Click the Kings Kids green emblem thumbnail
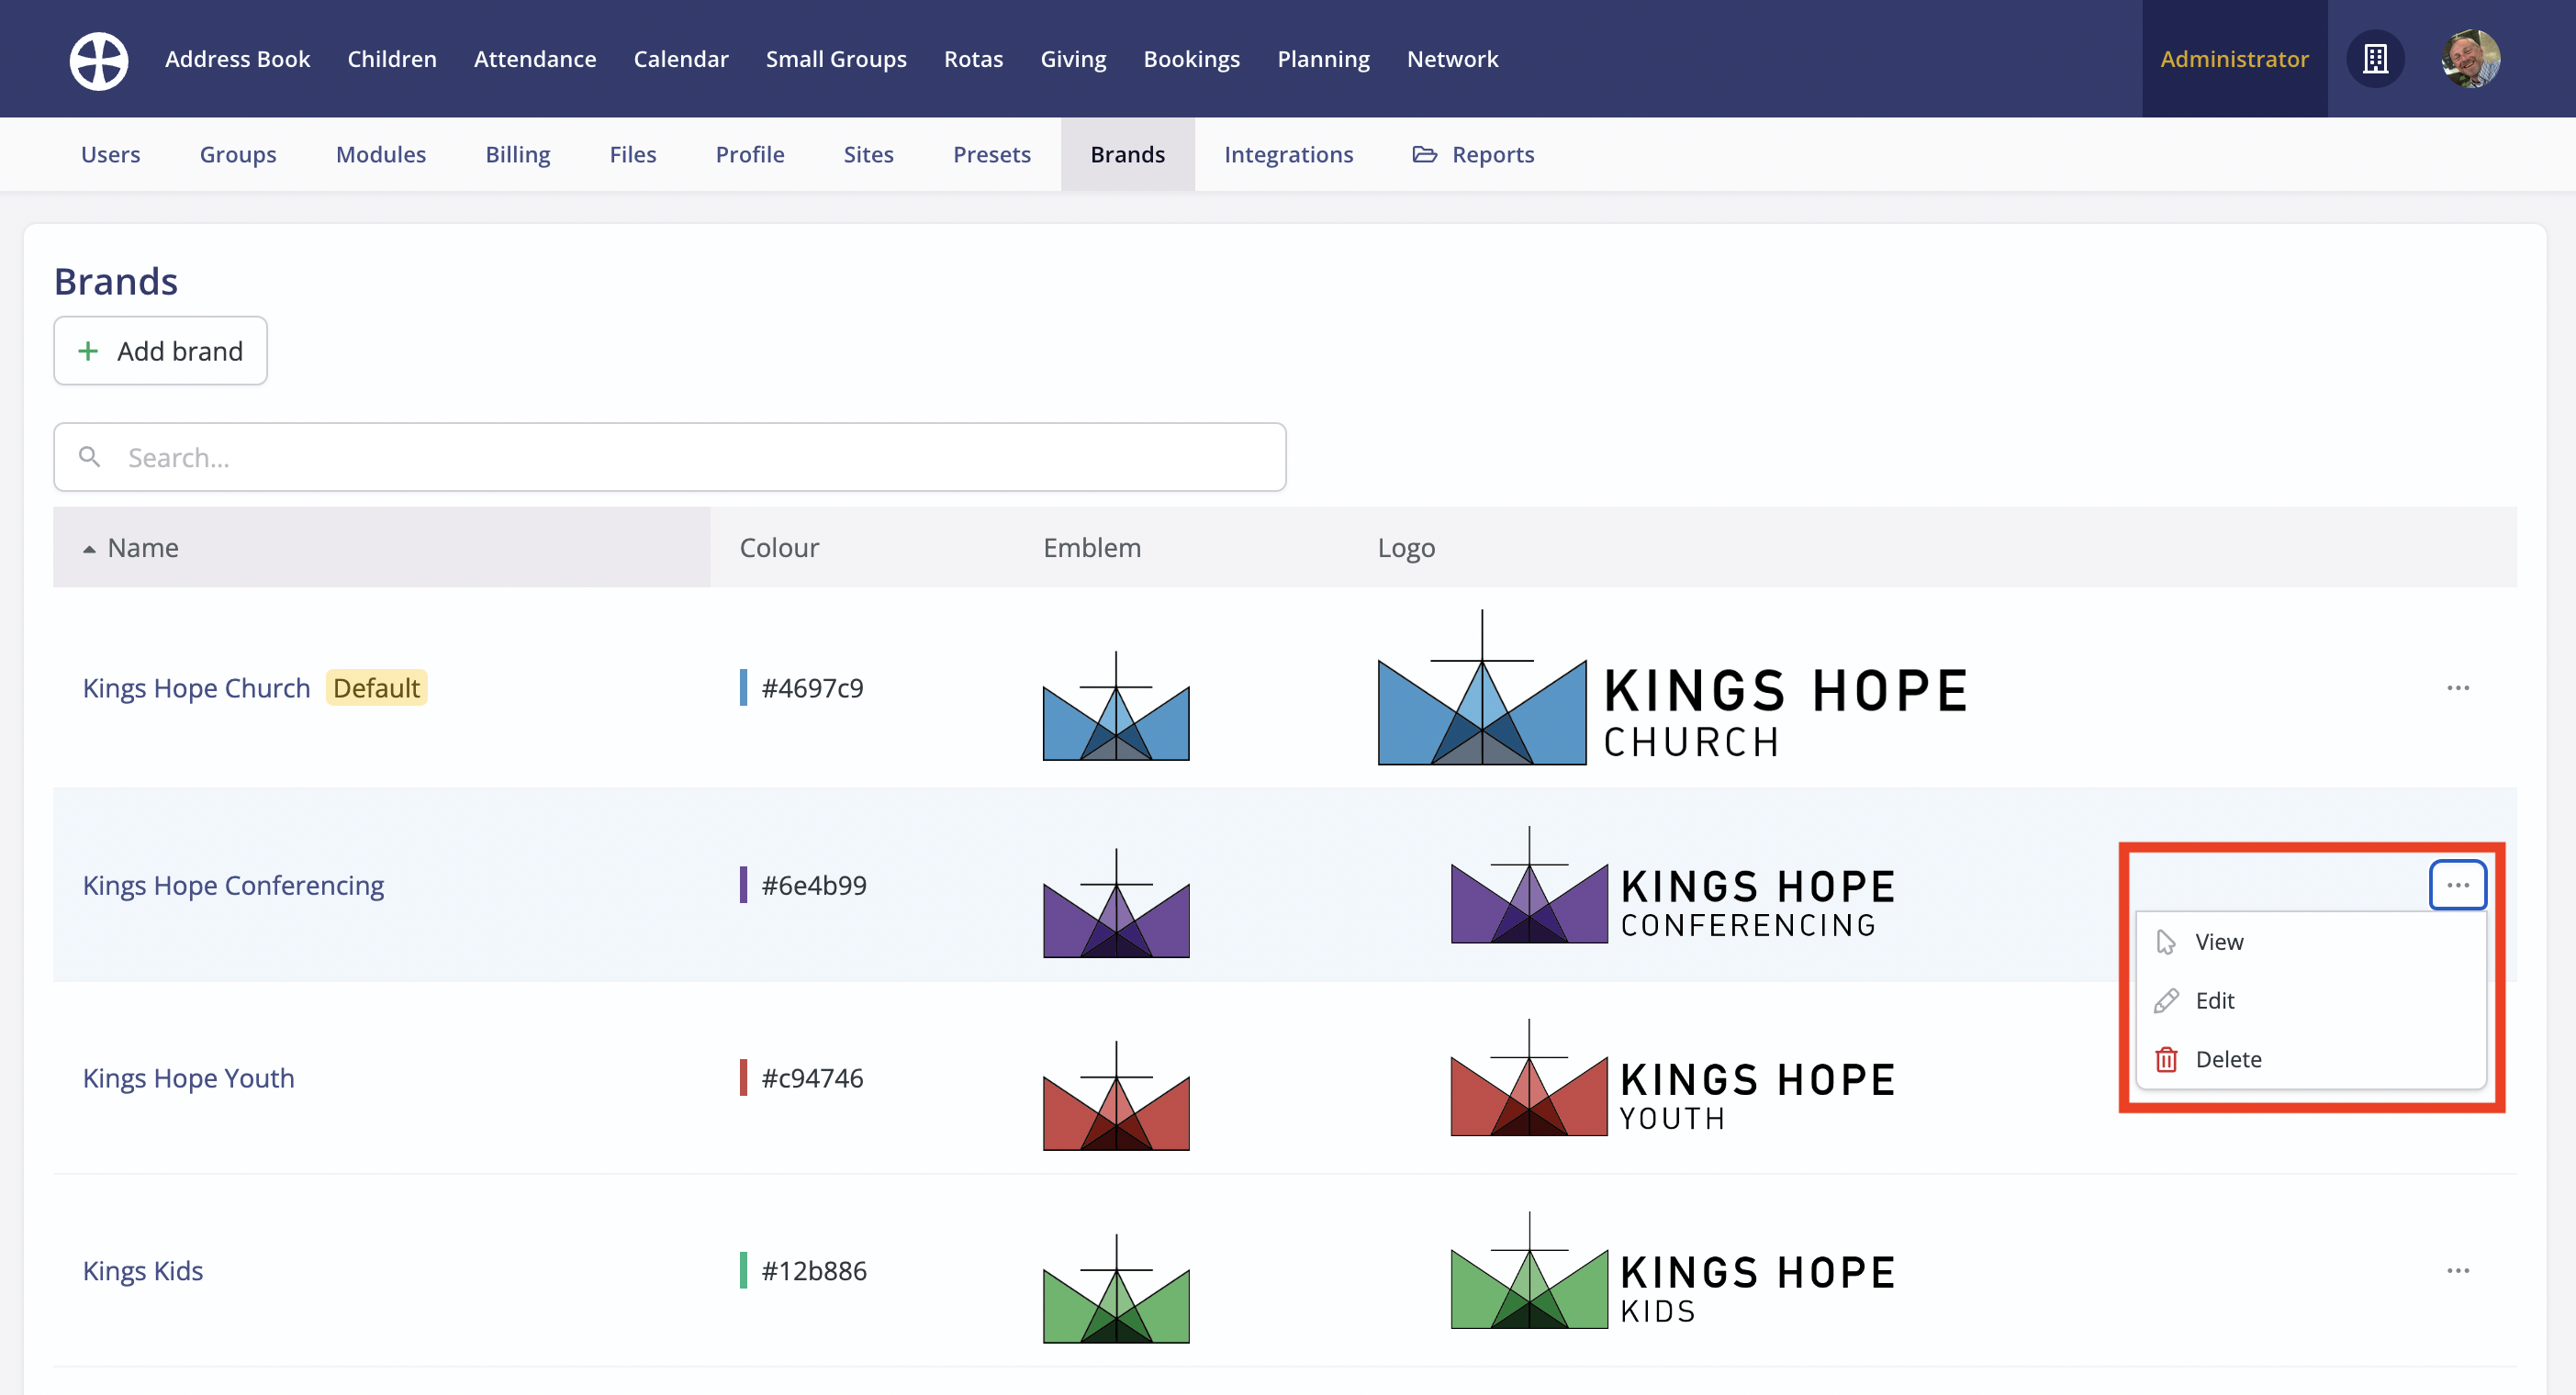The height and width of the screenshot is (1395, 2576). tap(1116, 1290)
